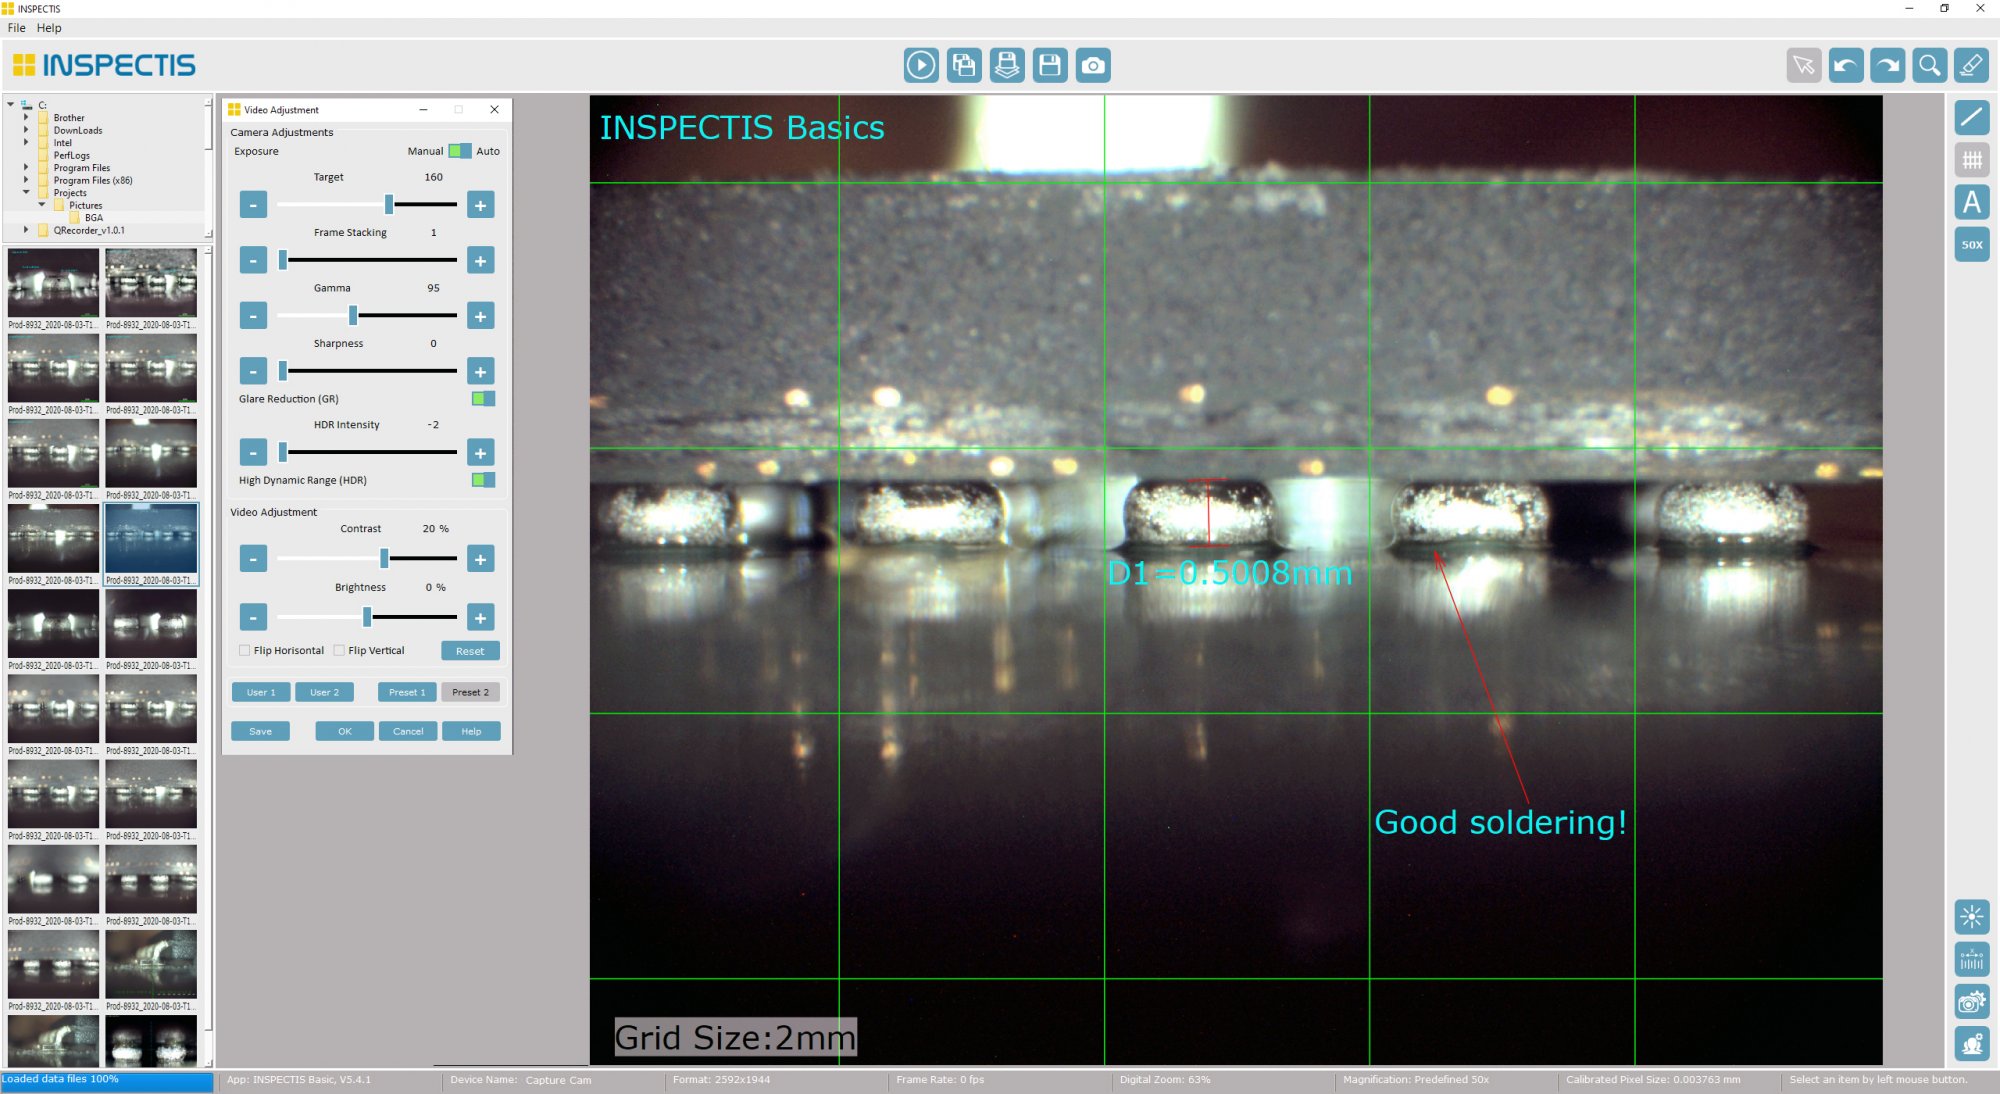Click the camera snapshot icon
Screen dimensions: 2000x1094
tap(1093, 66)
